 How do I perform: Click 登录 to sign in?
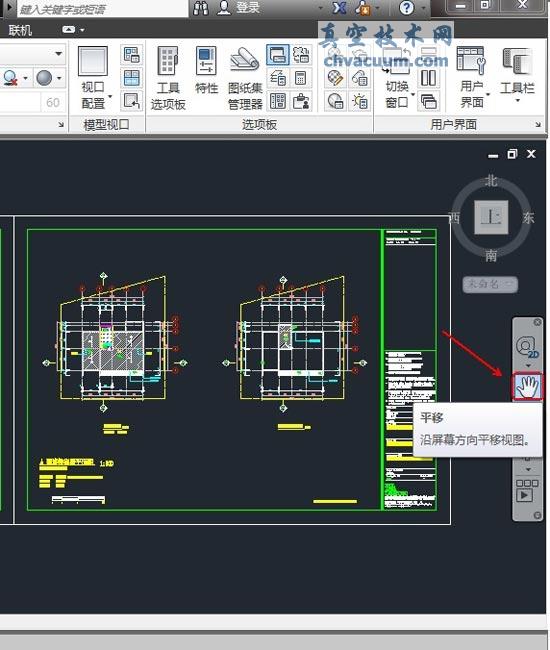[248, 7]
